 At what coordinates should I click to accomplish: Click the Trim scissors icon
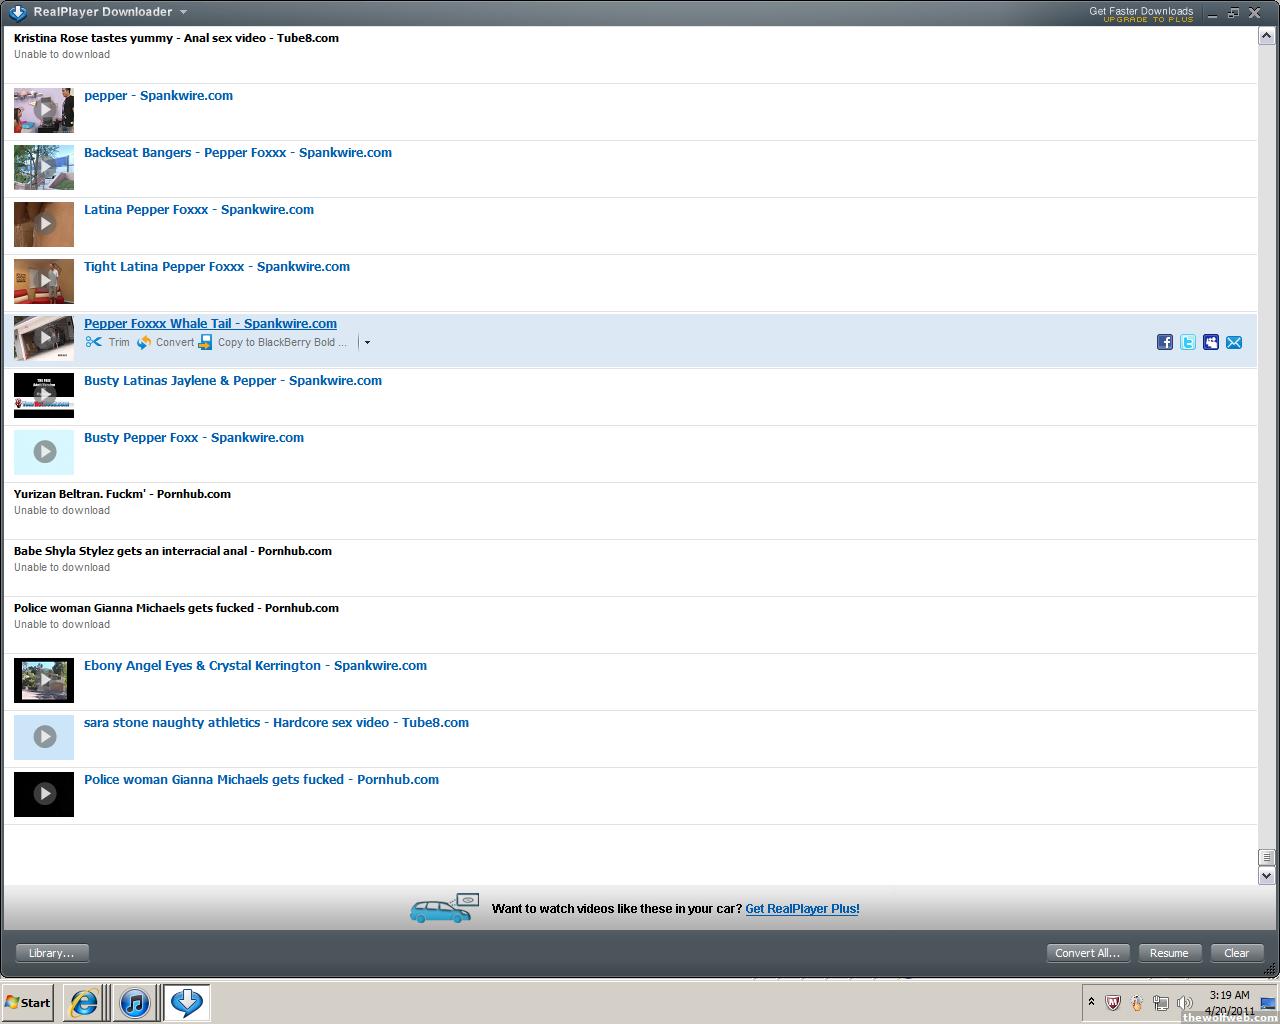coord(94,342)
